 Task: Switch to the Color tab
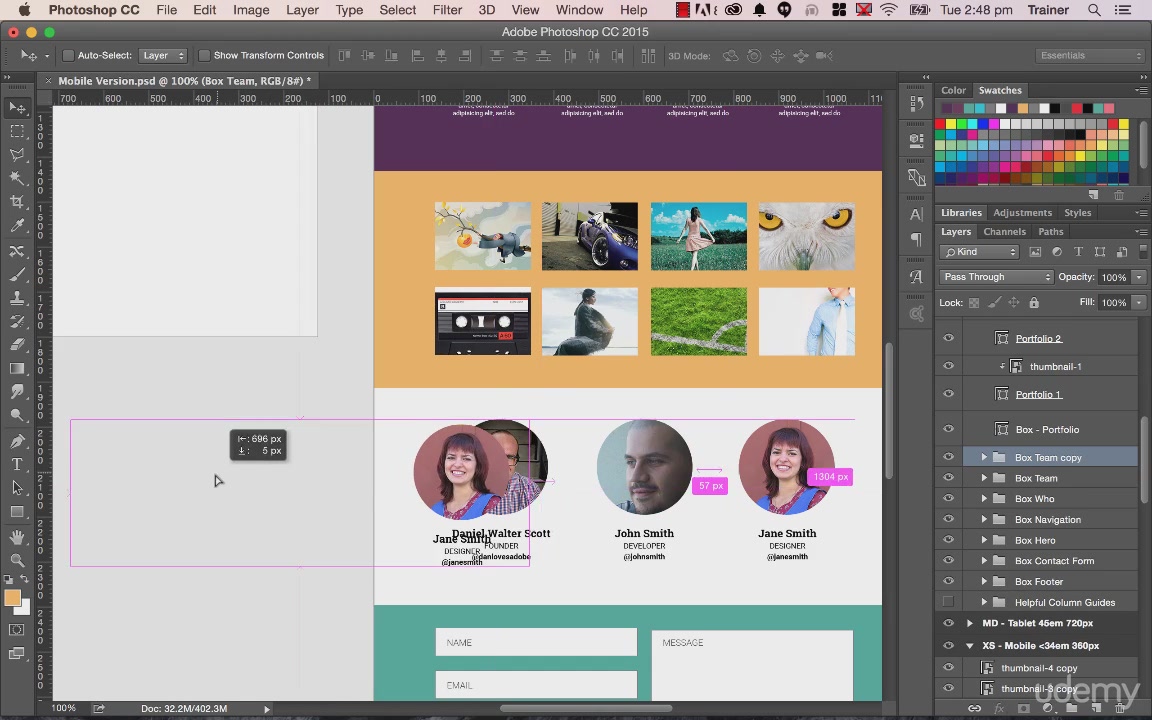953,90
